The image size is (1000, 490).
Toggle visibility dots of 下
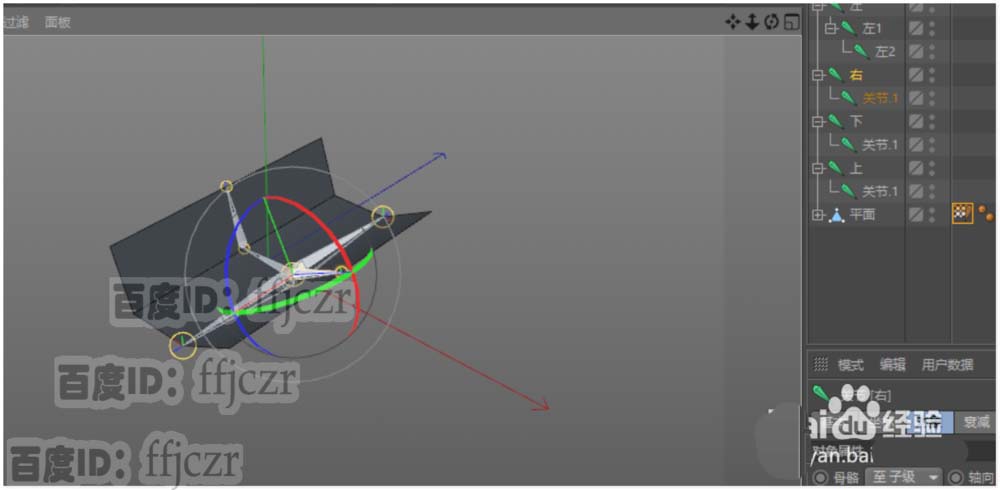tap(932, 121)
